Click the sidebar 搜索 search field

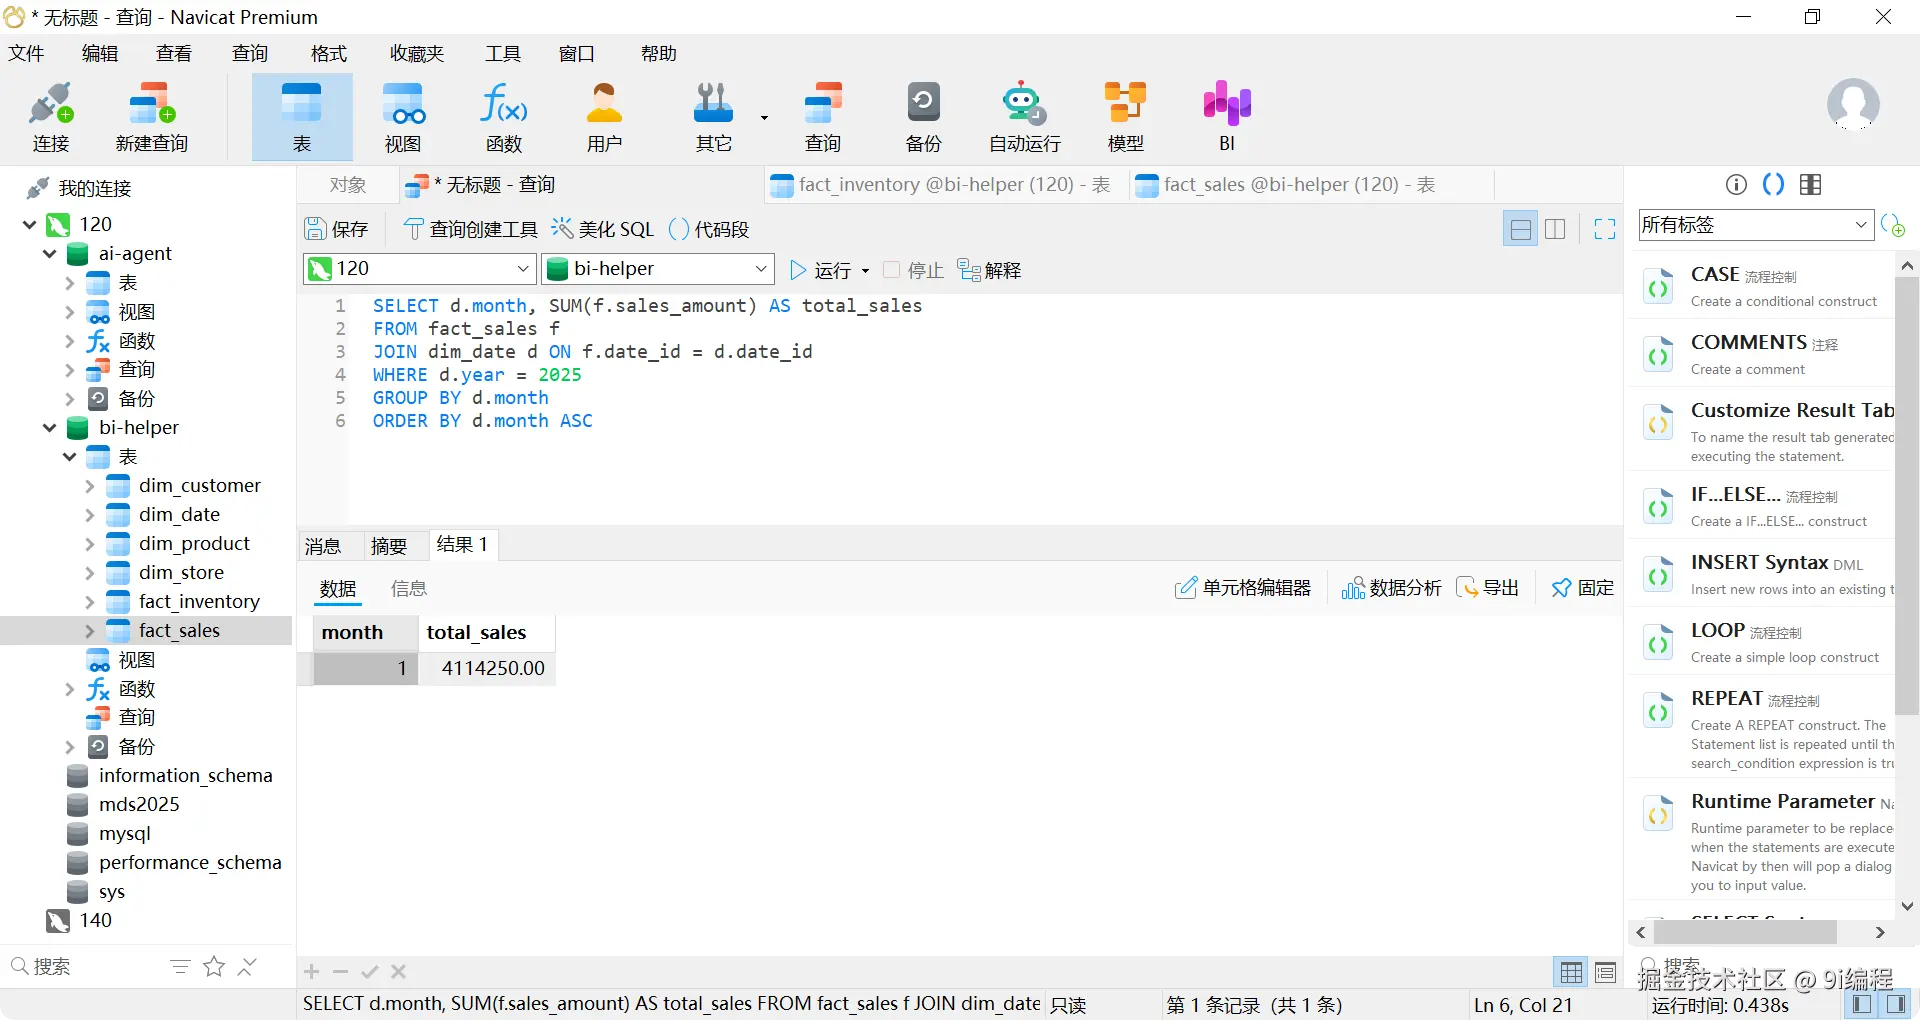click(85, 966)
